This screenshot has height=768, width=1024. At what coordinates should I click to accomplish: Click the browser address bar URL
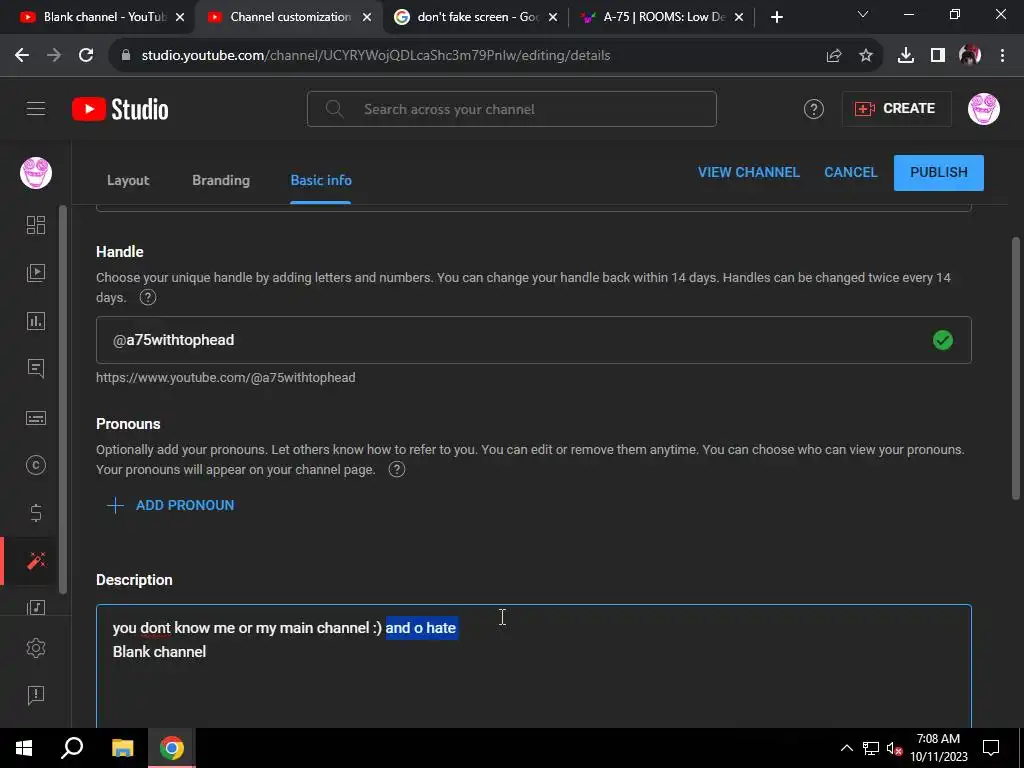[376, 56]
